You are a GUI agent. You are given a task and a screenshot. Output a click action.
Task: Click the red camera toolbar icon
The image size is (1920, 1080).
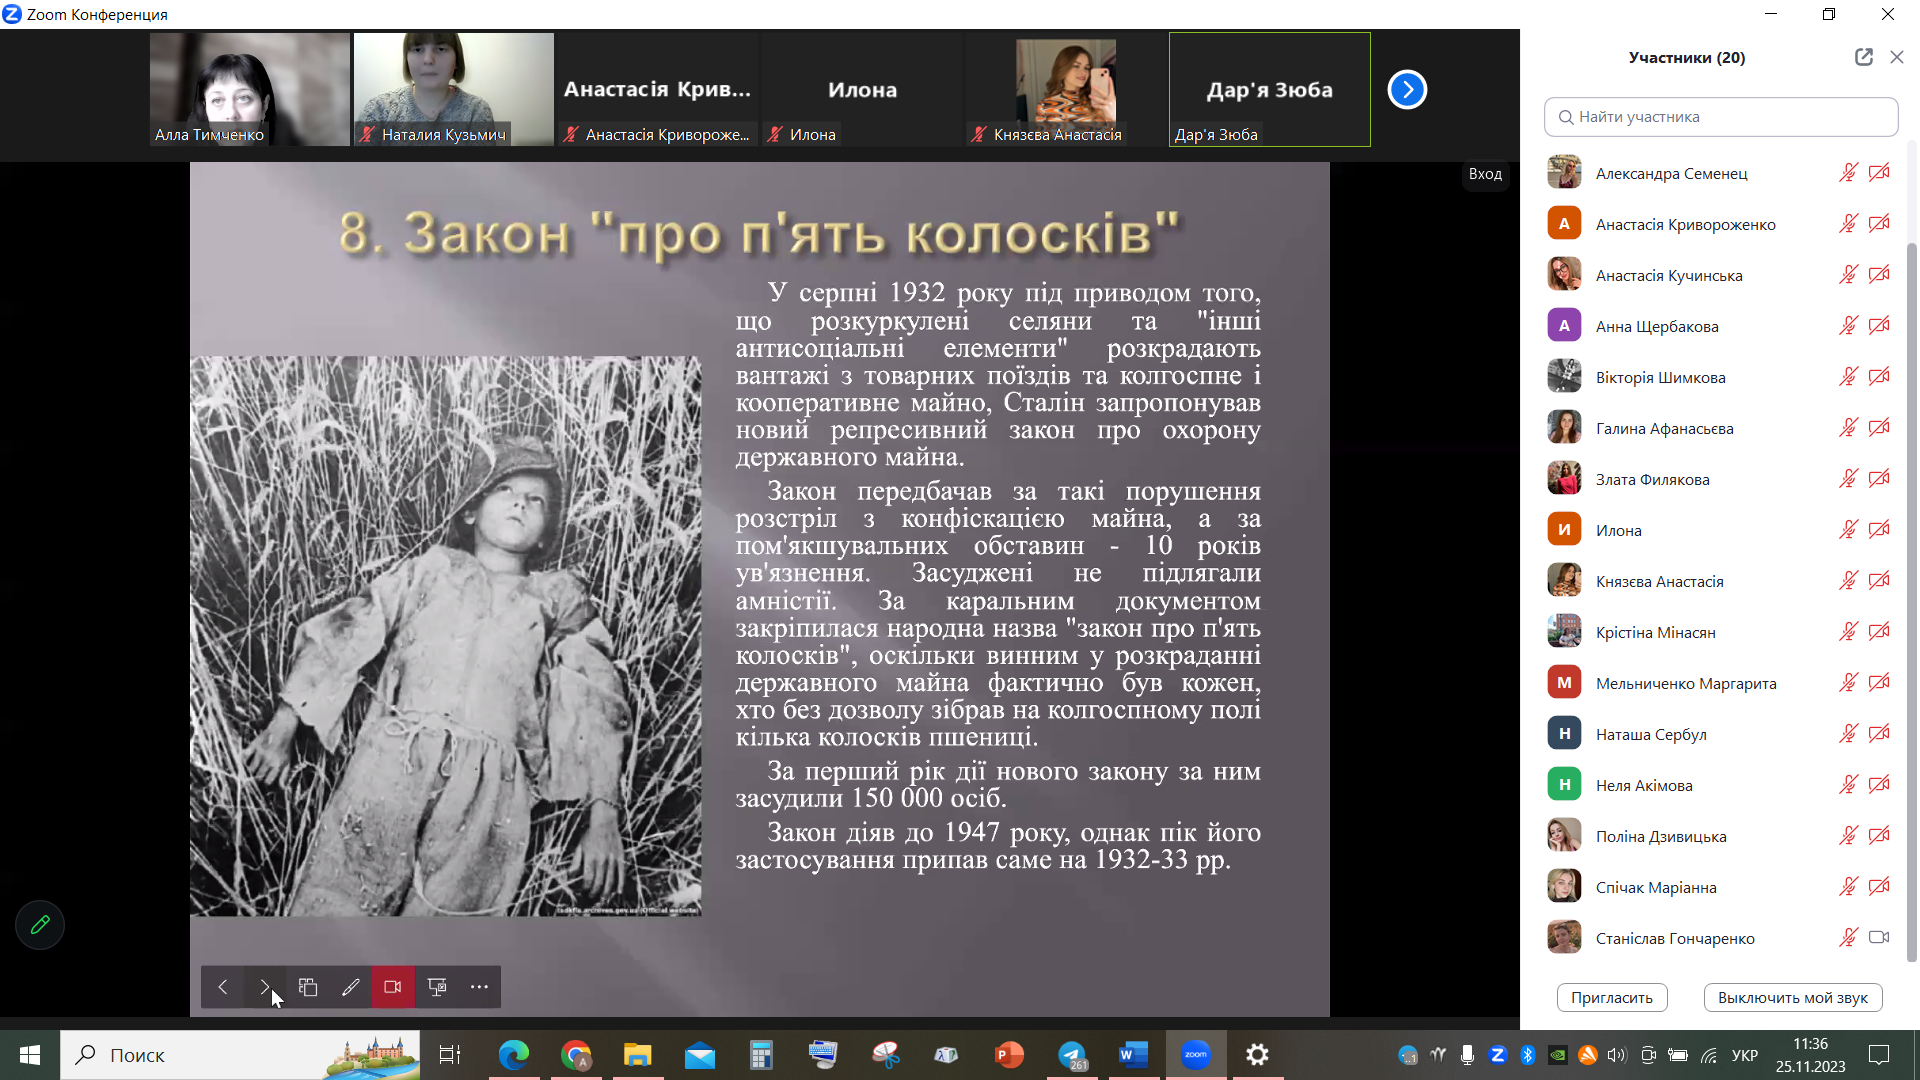click(x=393, y=987)
